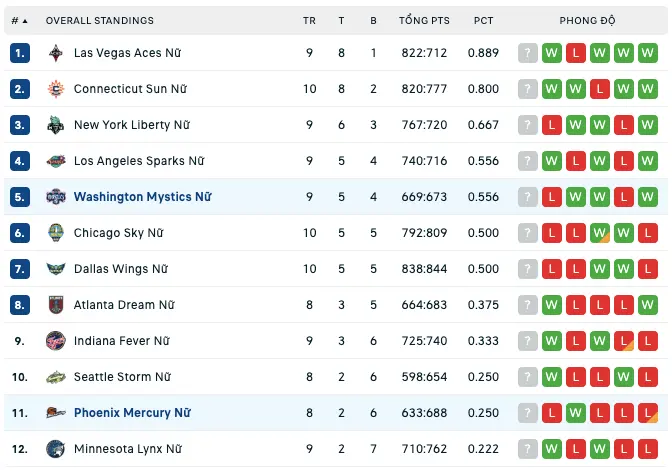Screen dimensions: 672x471
Task: Click the Los Angeles Sparks team logo
Action: (56, 161)
